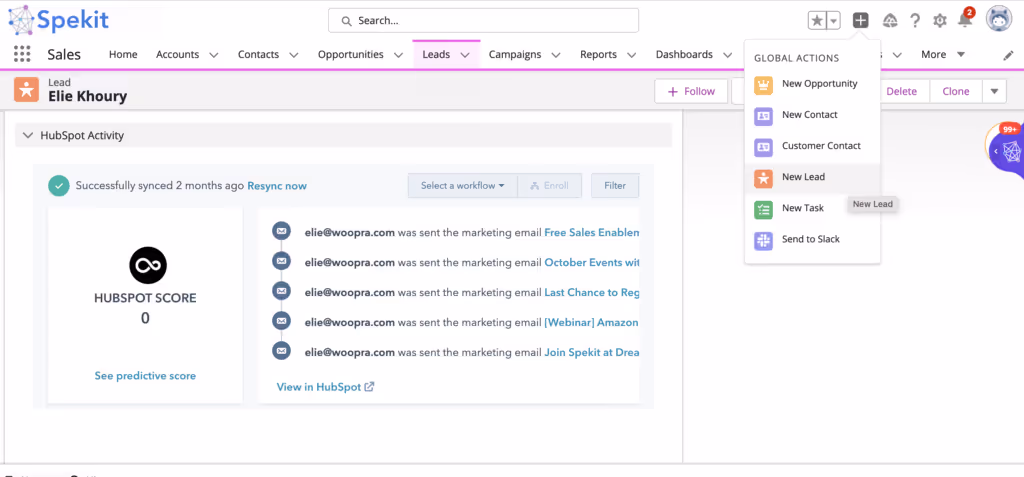Screen dimensions: 1024x477
Task: Open the Spekit side widget bubble
Action: (1006, 152)
